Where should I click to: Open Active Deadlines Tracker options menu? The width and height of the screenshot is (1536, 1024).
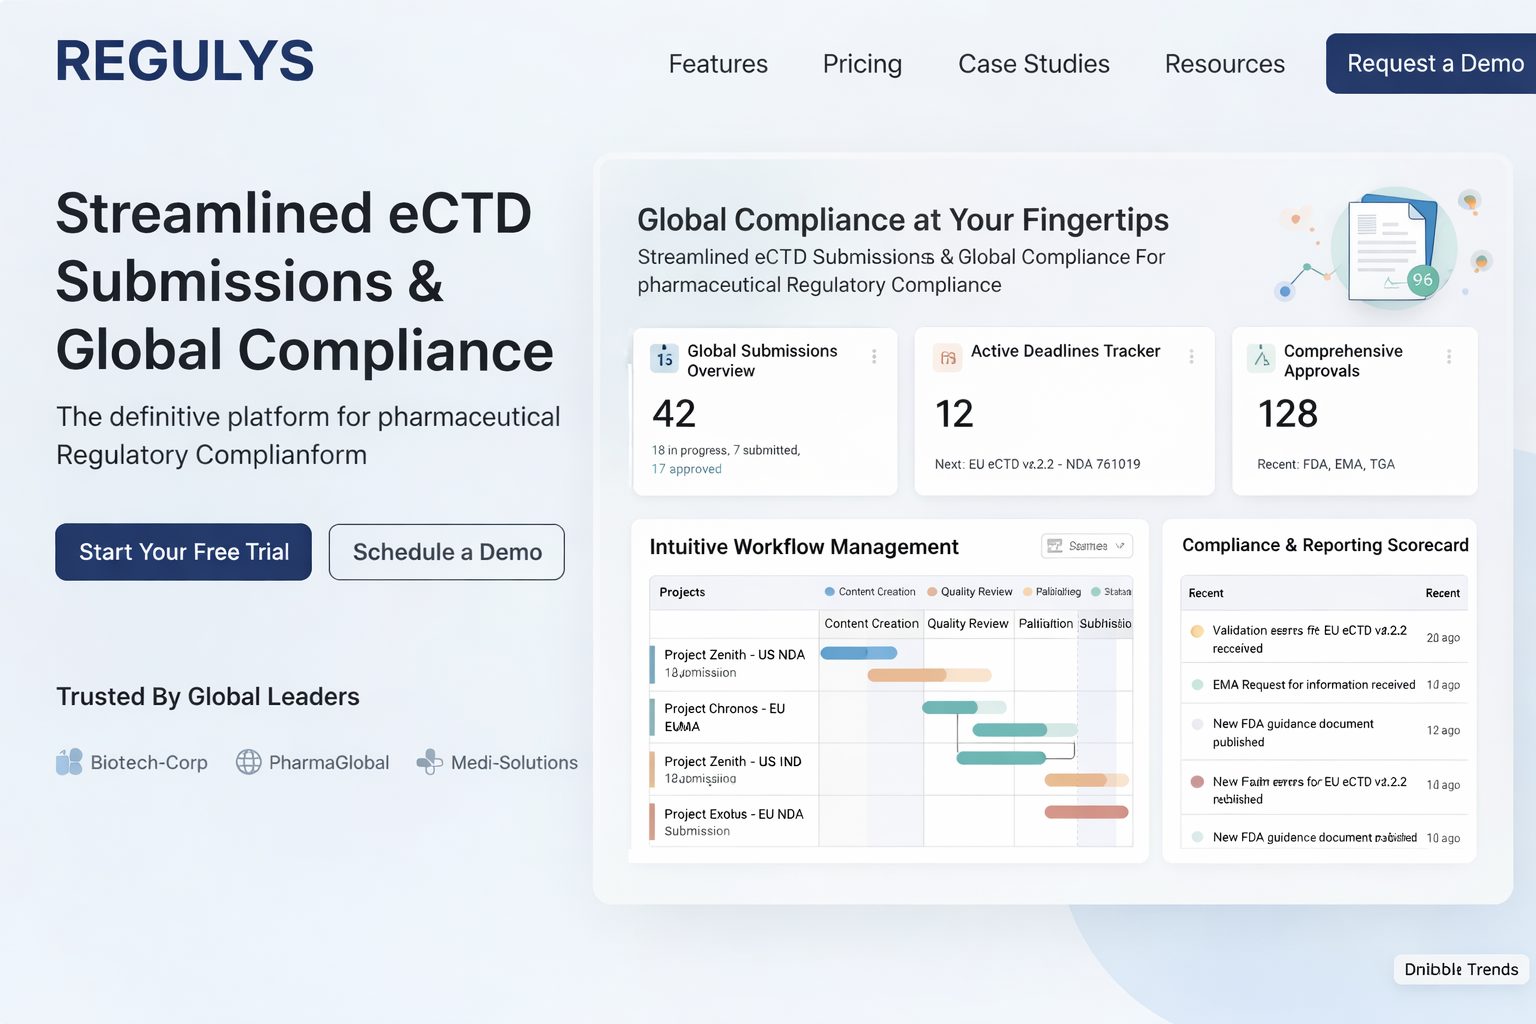coord(1191,356)
